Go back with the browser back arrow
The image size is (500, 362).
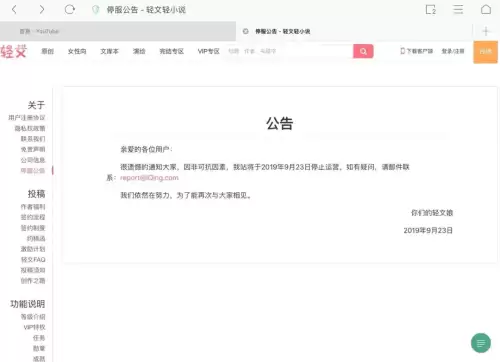14,9
